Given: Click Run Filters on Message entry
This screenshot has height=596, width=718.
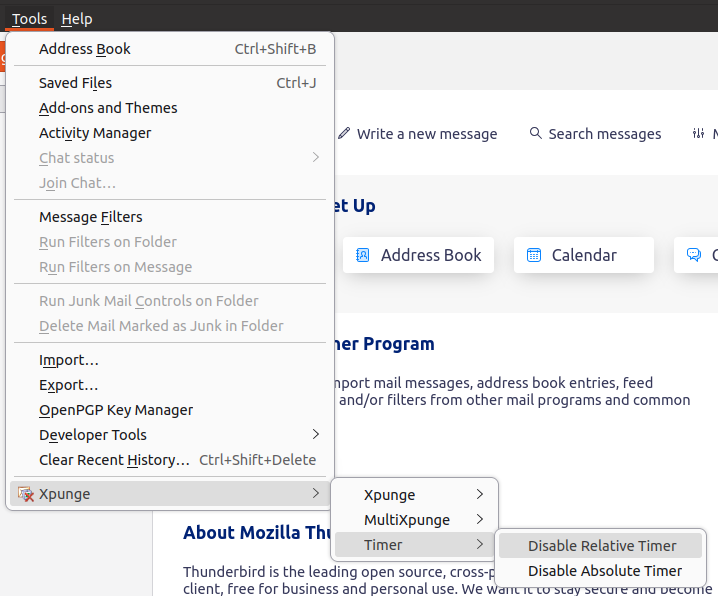Looking at the screenshot, I should [170, 267].
